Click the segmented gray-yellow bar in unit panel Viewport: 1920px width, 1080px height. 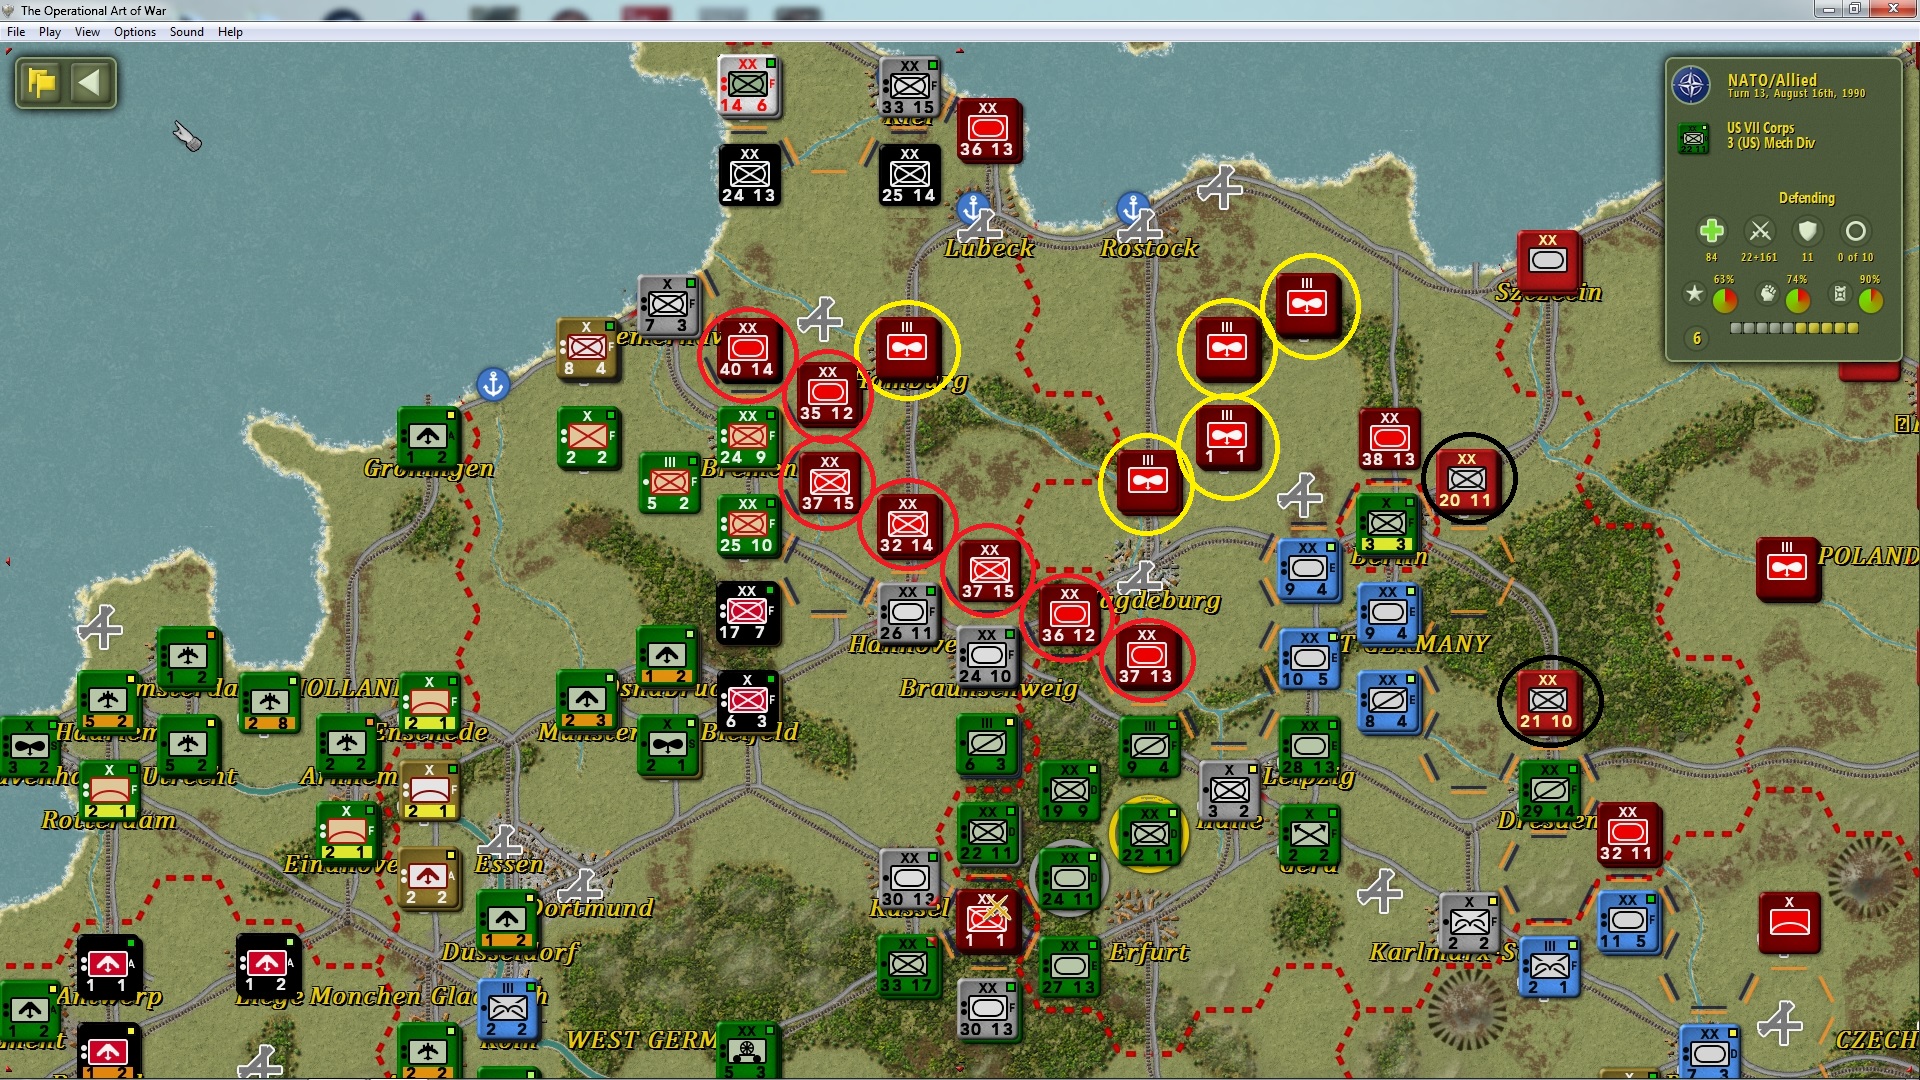pyautogui.click(x=1794, y=328)
